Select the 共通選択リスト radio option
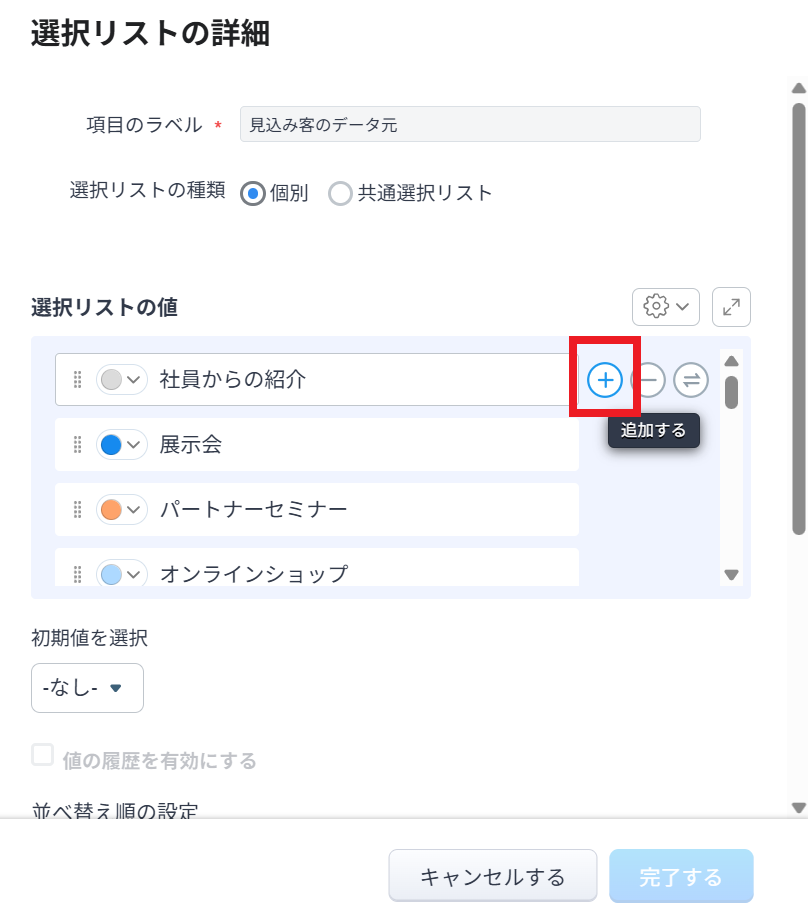 point(340,193)
